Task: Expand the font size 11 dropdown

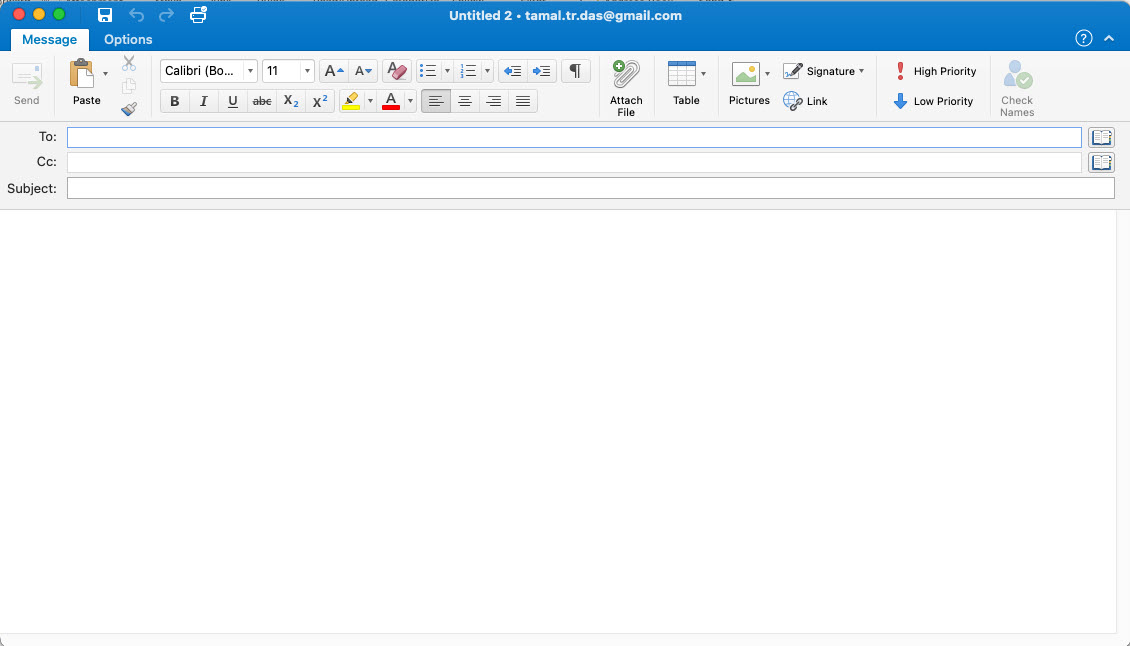Action: (307, 71)
